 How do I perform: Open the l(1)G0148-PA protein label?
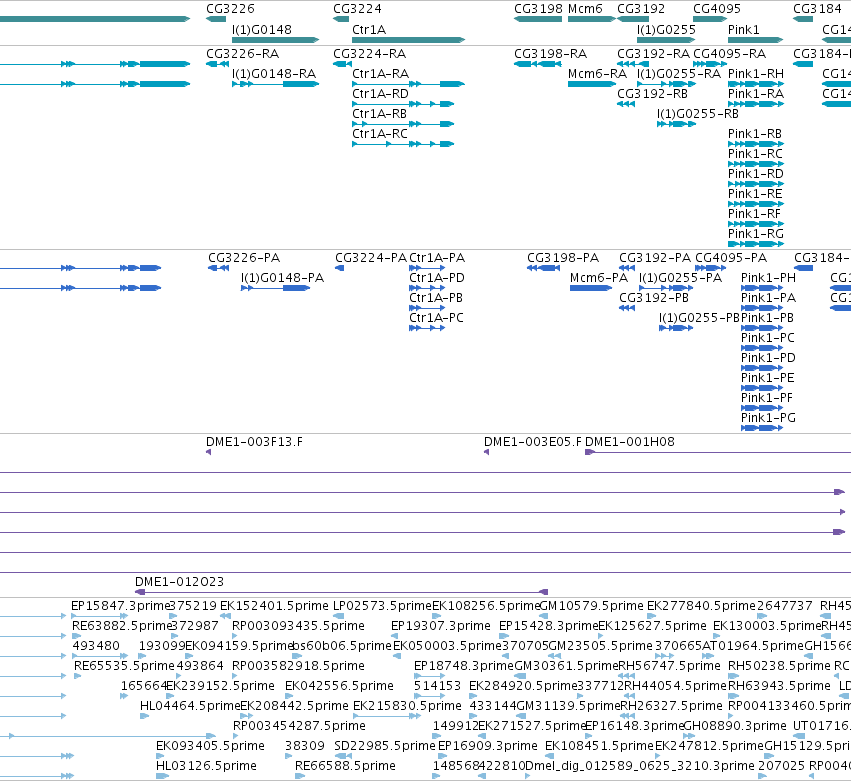pyautogui.click(x=282, y=278)
